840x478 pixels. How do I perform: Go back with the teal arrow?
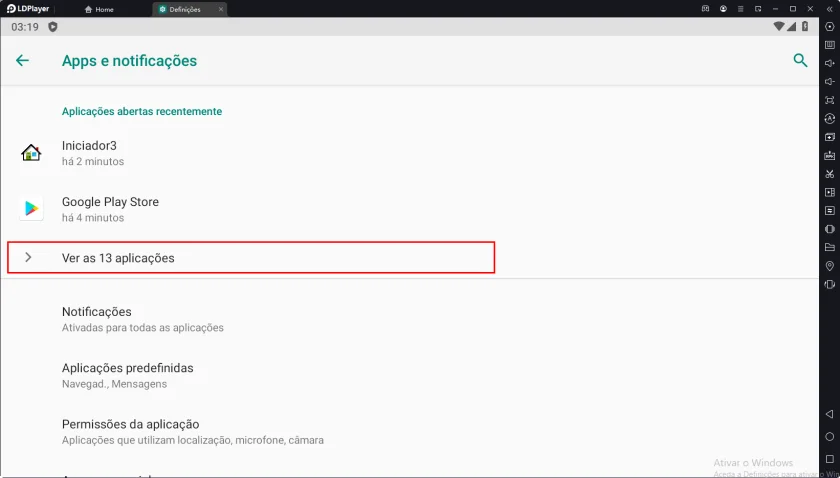point(22,61)
